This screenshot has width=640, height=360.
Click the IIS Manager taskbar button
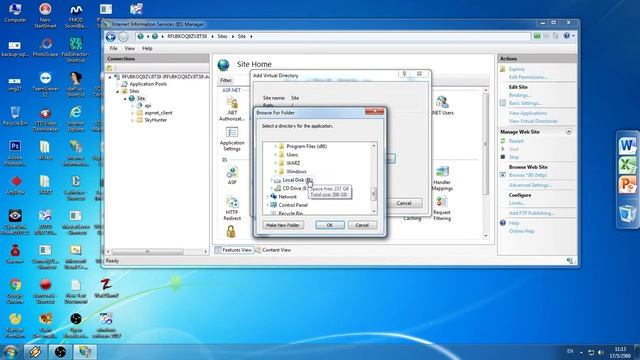coord(85,352)
